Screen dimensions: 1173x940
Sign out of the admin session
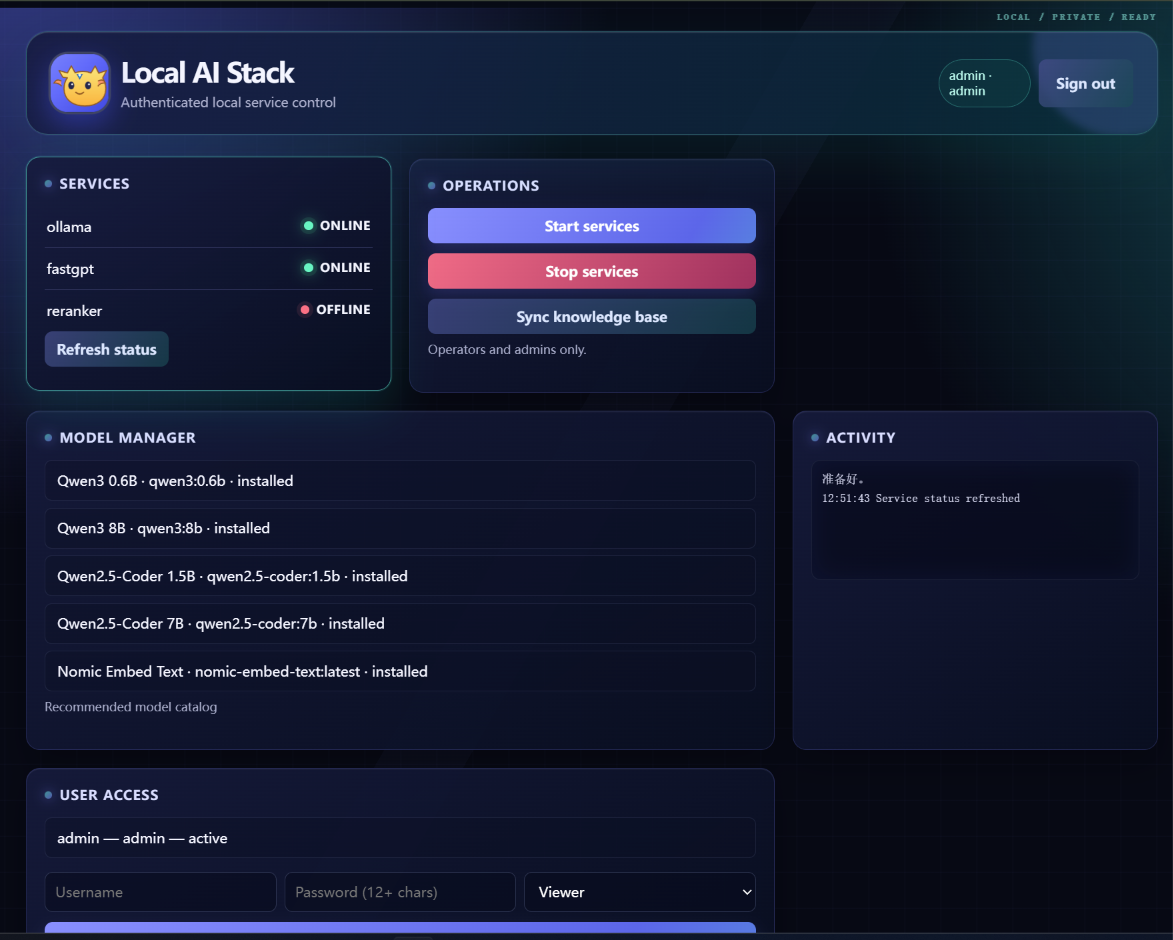[x=1085, y=83]
